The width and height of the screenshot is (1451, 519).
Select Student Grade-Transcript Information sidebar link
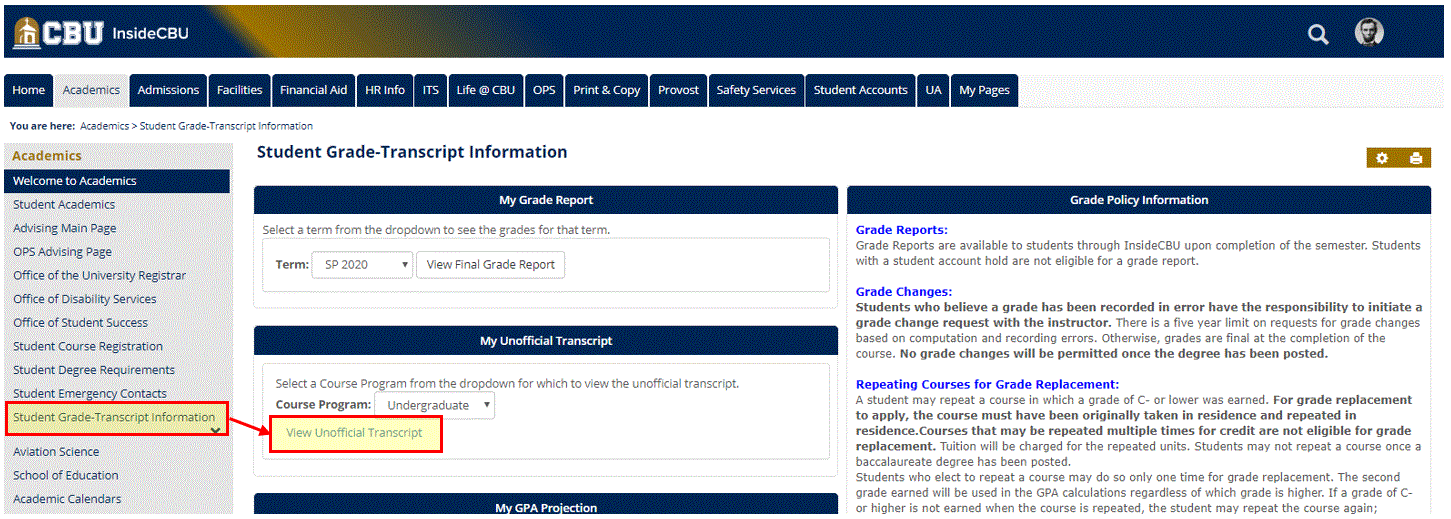click(114, 417)
